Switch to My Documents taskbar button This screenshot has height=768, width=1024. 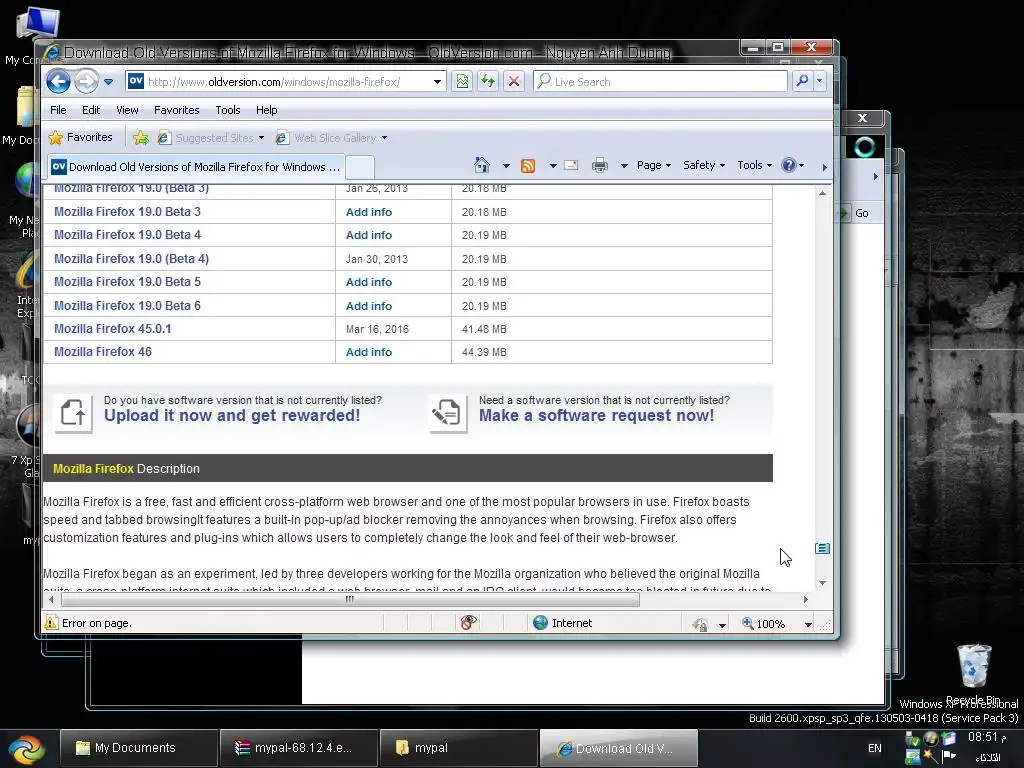pyautogui.click(x=138, y=748)
